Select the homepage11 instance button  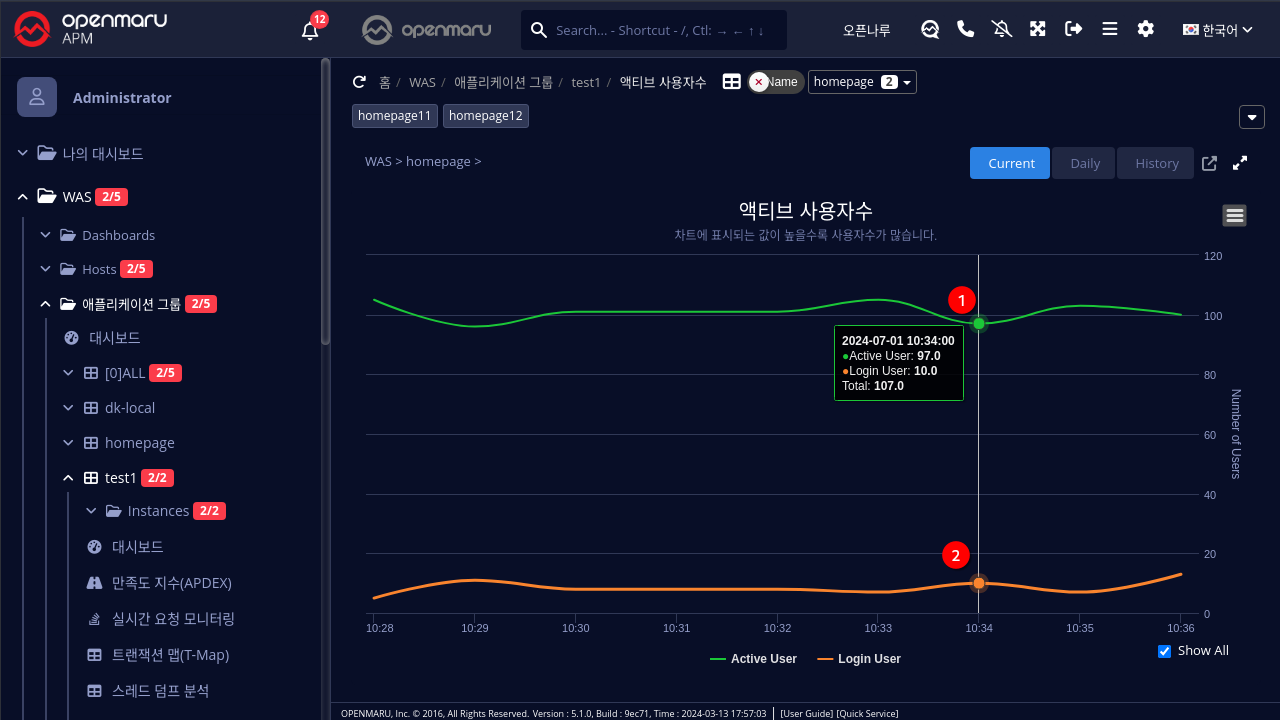click(x=394, y=116)
